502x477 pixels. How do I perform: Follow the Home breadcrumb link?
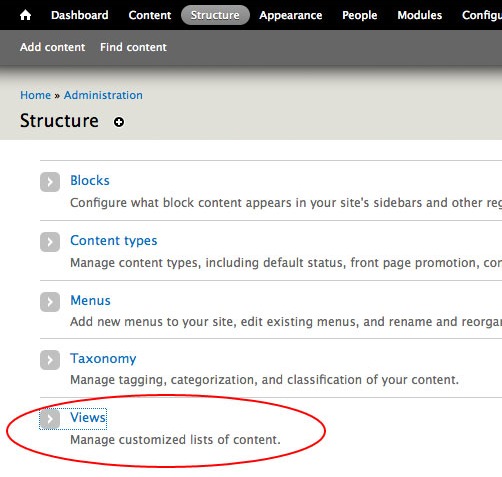(35, 95)
